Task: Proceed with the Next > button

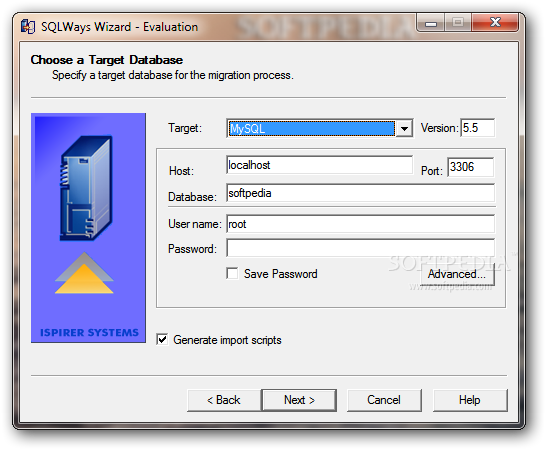Action: 299,400
